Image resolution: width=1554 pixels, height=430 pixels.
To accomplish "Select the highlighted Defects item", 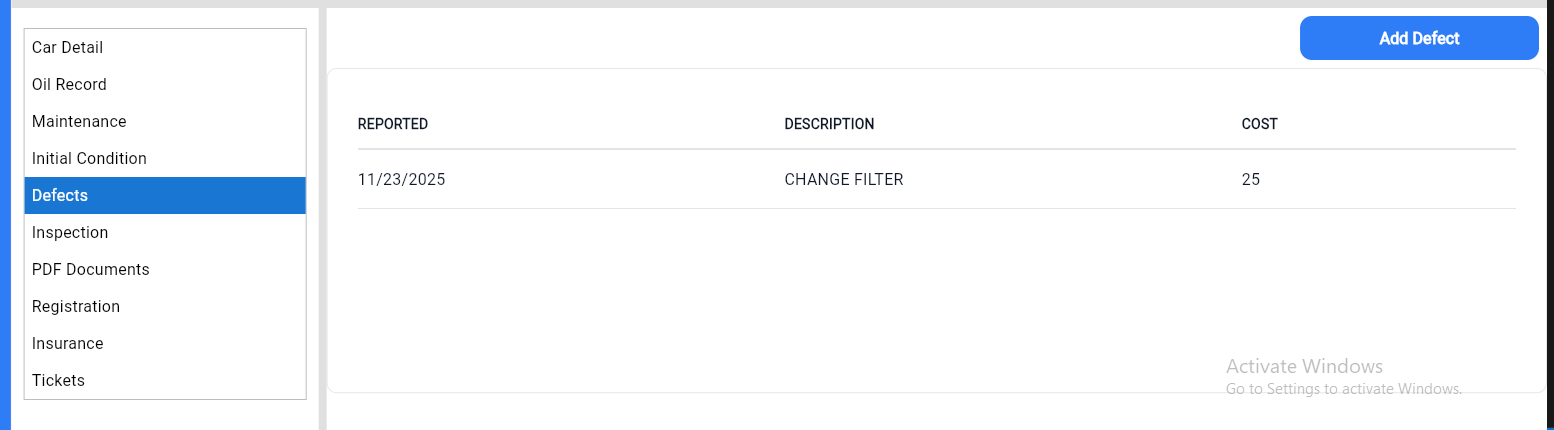I will click(60, 196).
